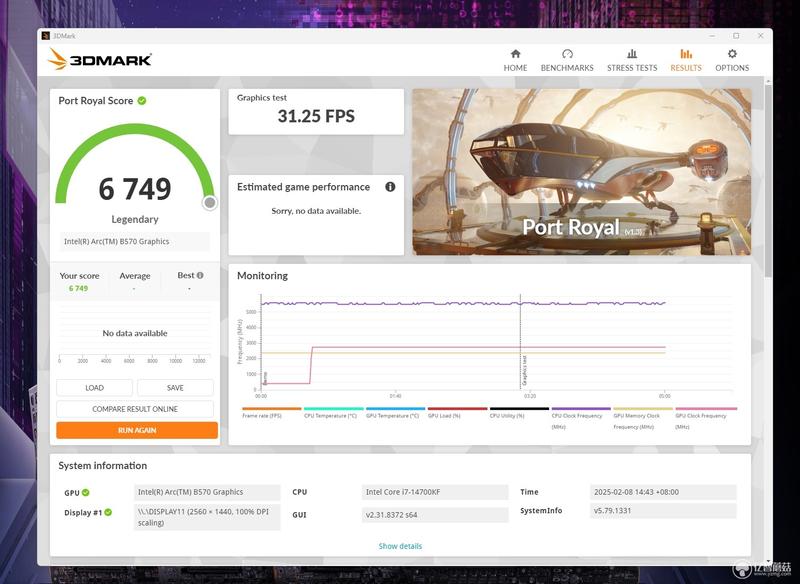The image size is (800, 584).
Task: Open the OPTIONS tab
Action: (x=732, y=60)
